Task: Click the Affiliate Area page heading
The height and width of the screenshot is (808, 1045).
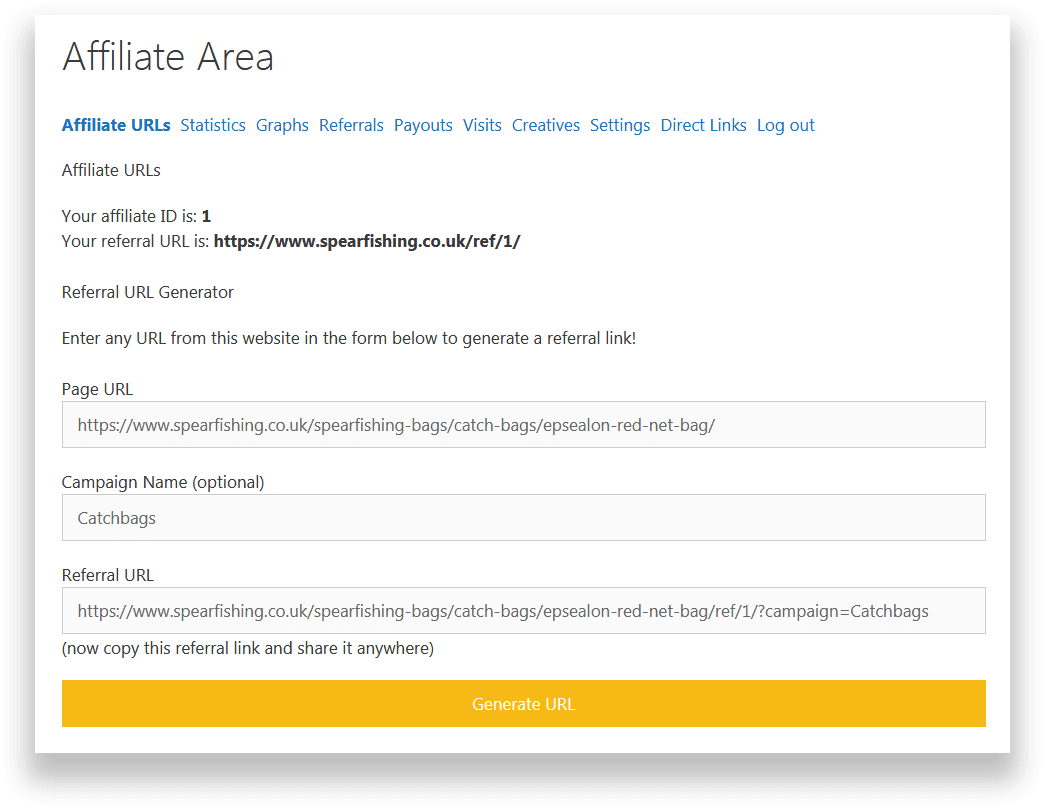Action: 168,57
